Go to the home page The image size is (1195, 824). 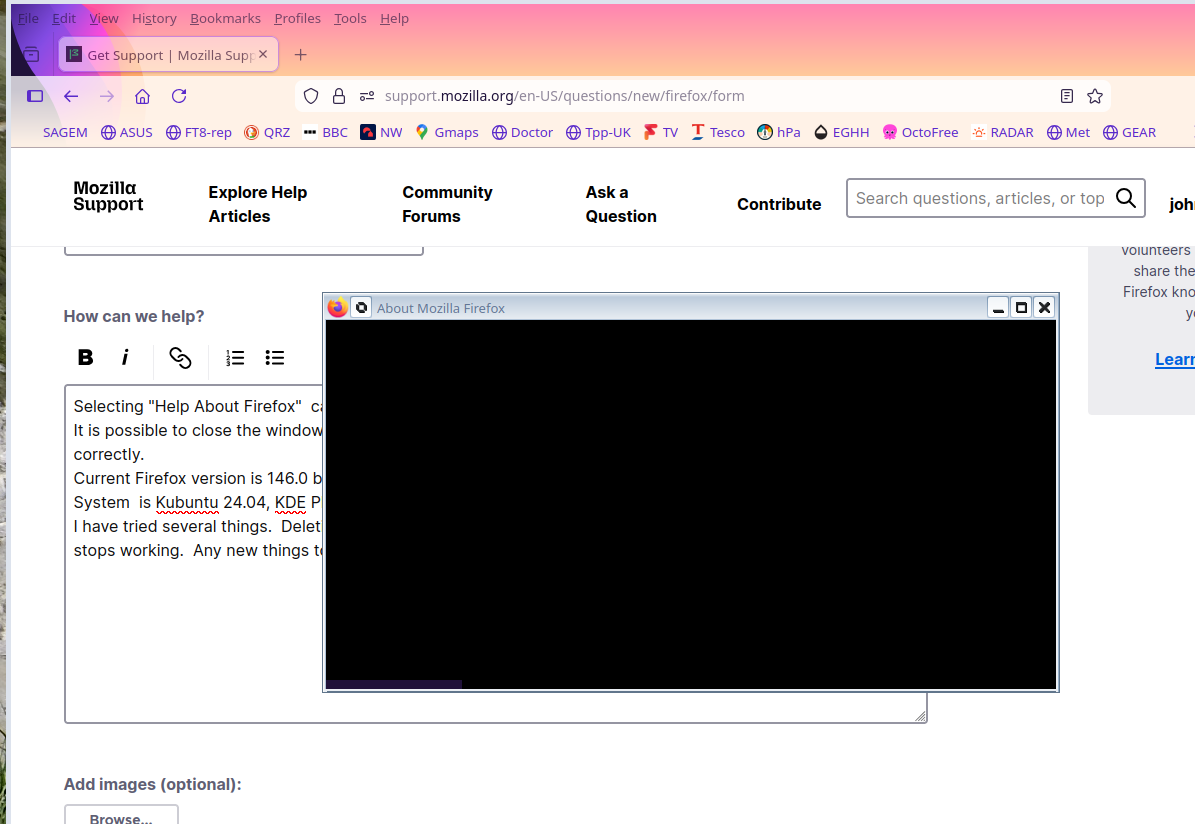(143, 96)
